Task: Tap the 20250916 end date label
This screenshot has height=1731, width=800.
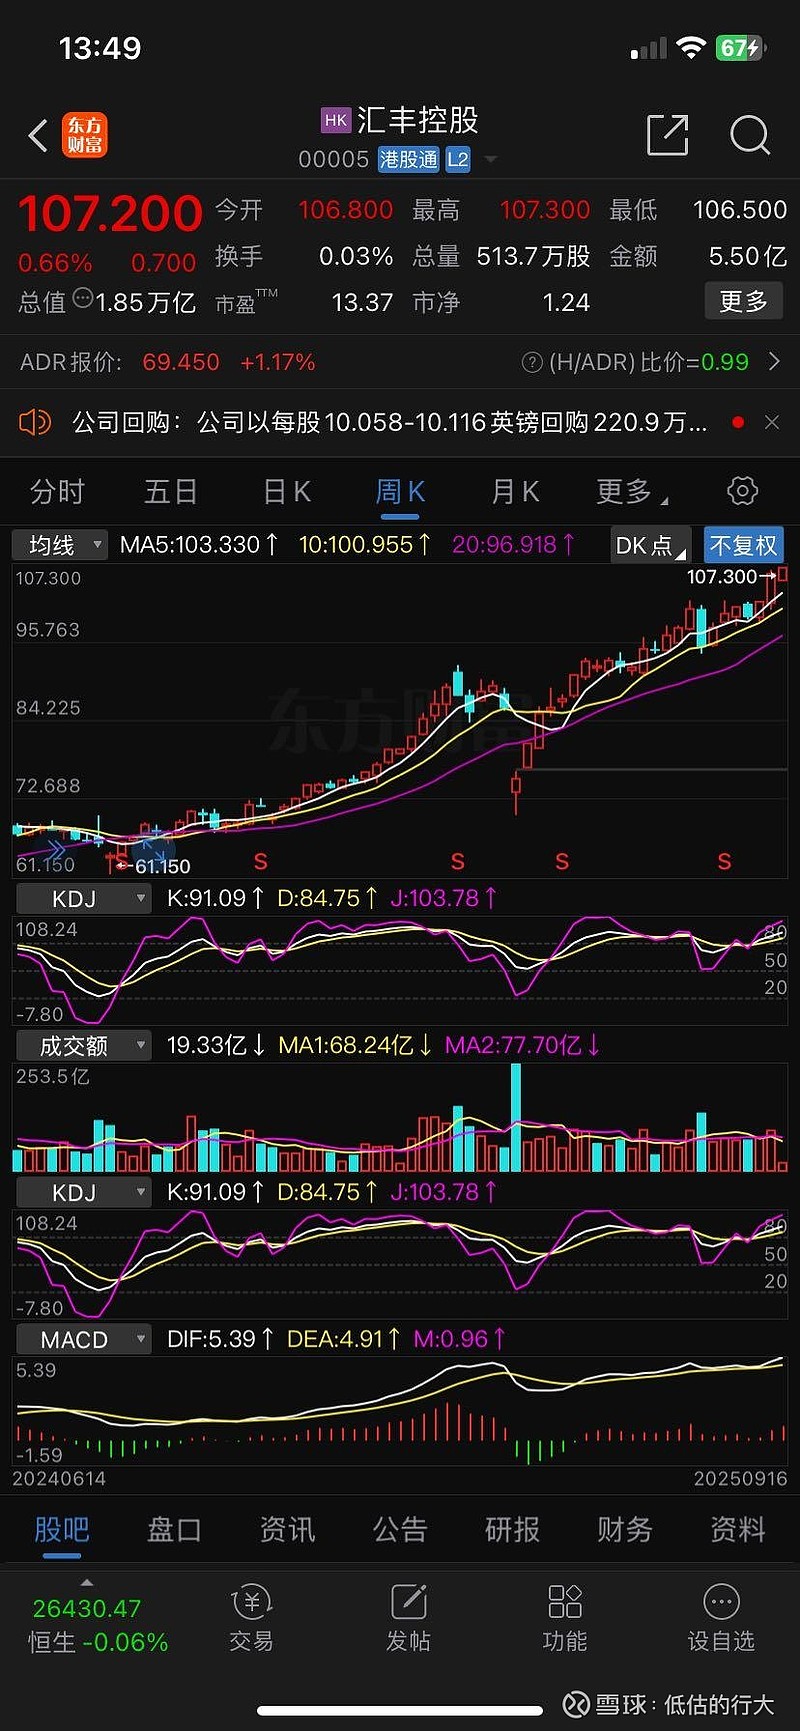Action: [x=741, y=1478]
